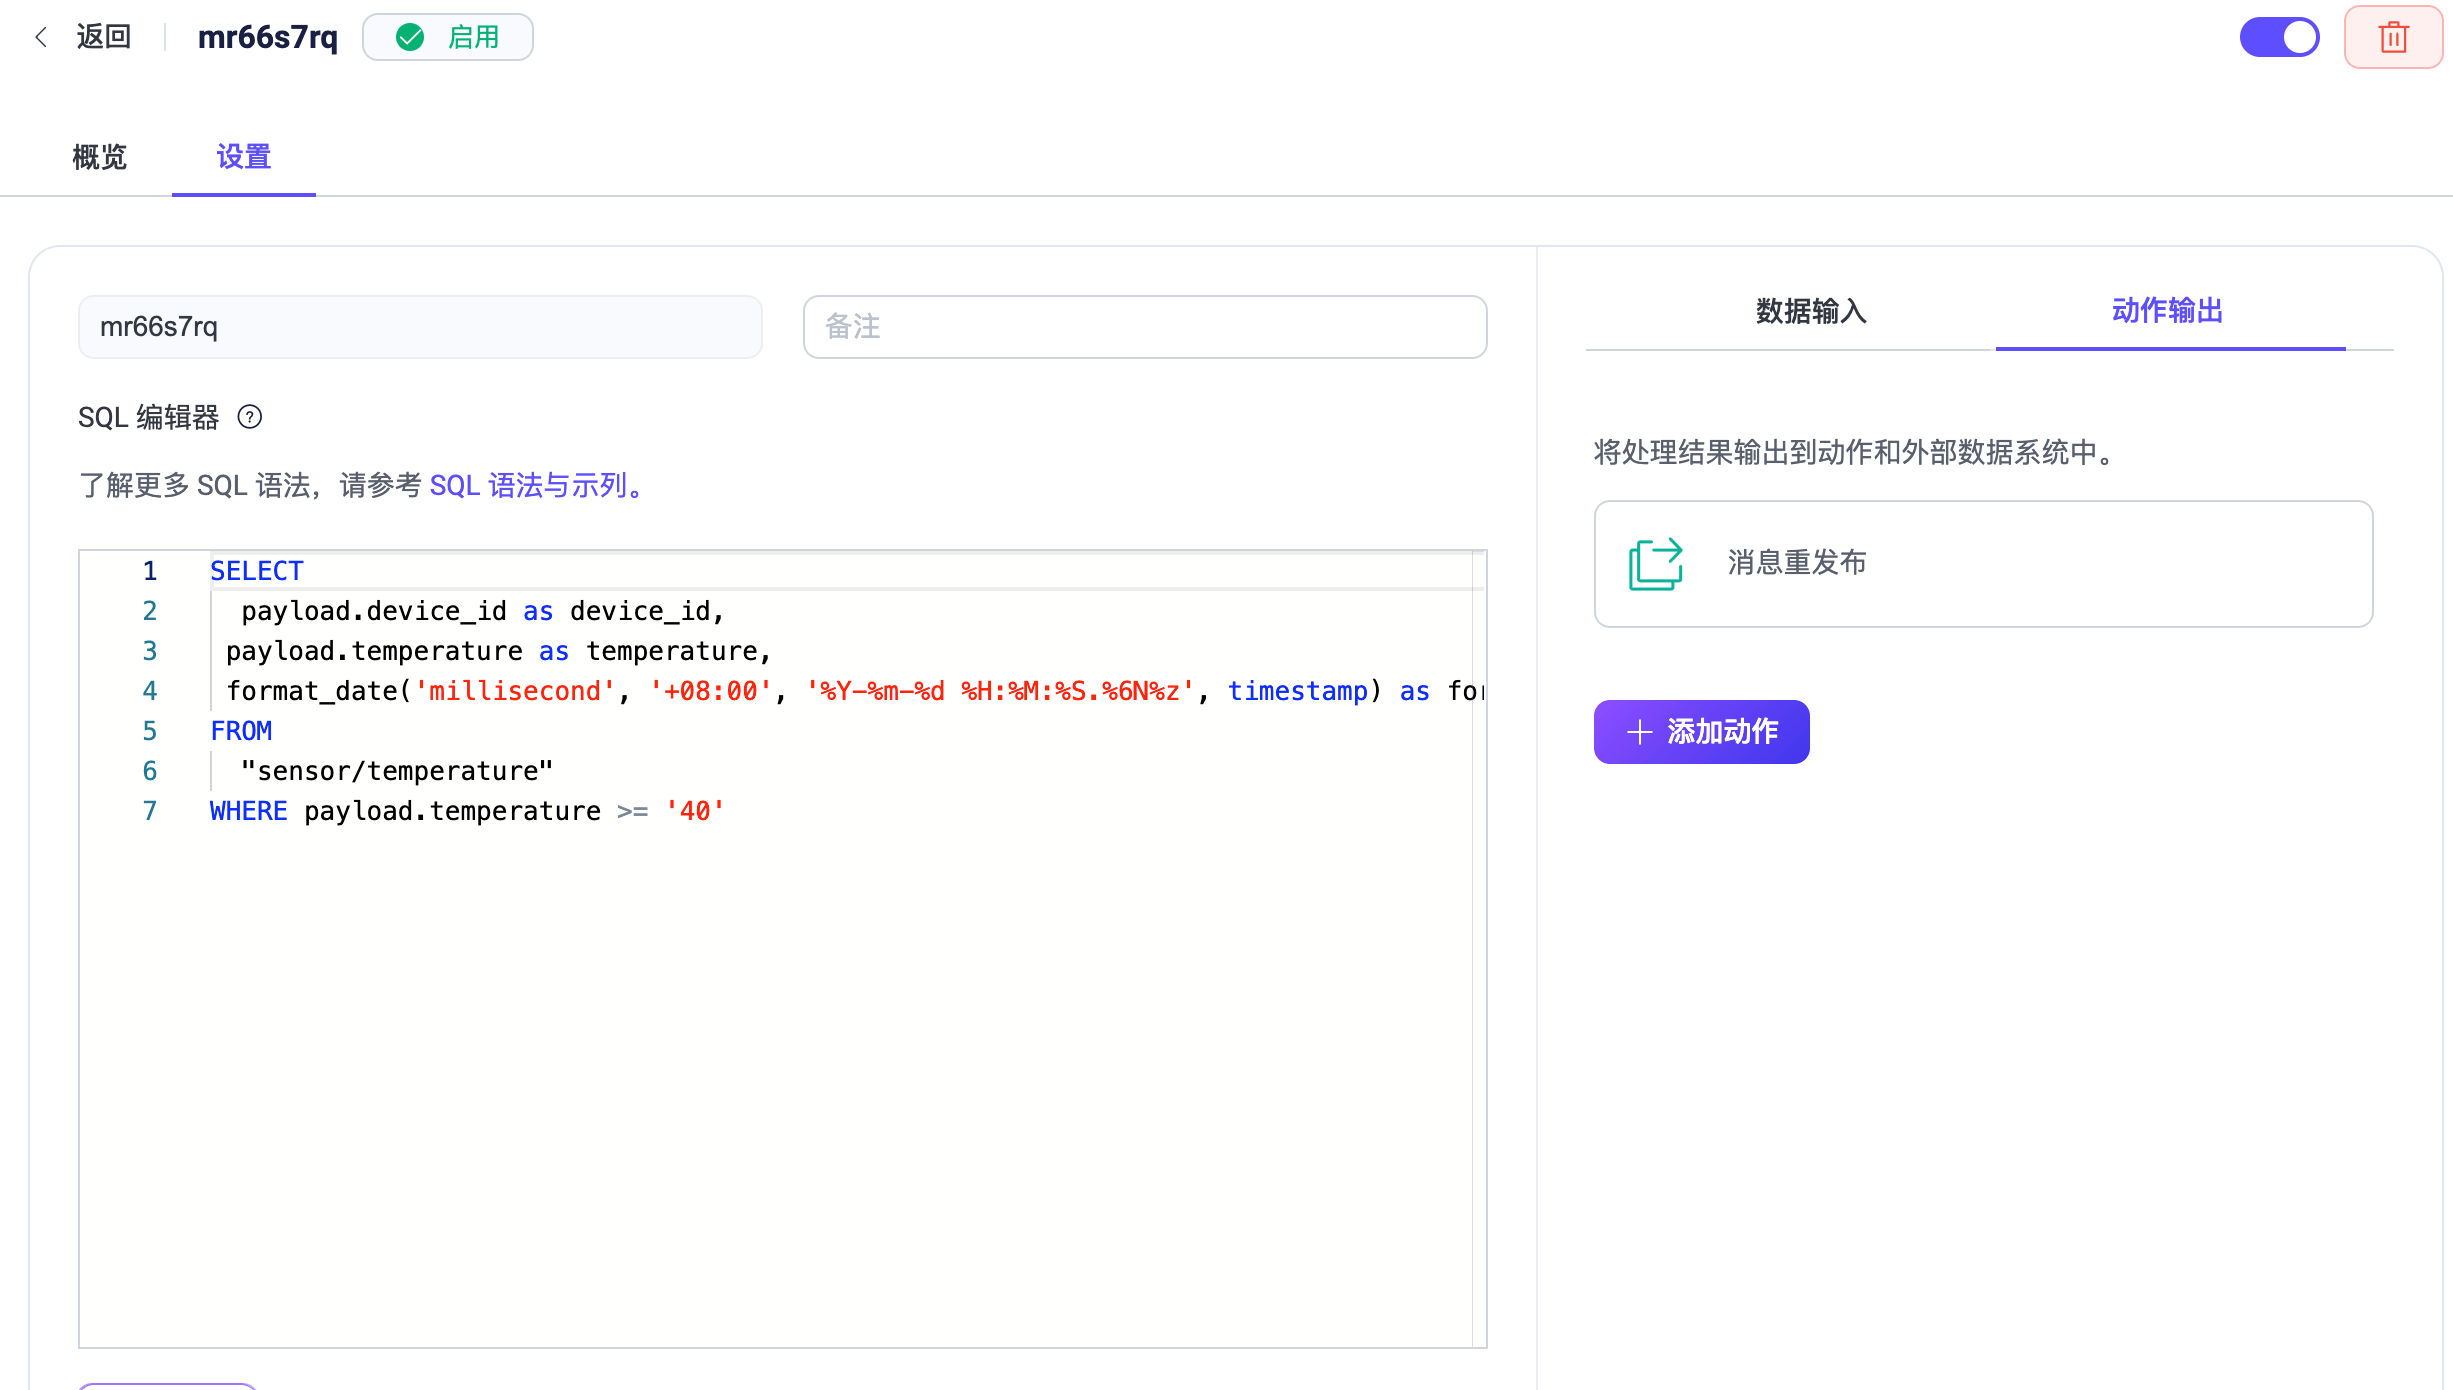Select the 设置 settings tab
Image resolution: width=2453 pixels, height=1390 pixels.
tap(243, 157)
